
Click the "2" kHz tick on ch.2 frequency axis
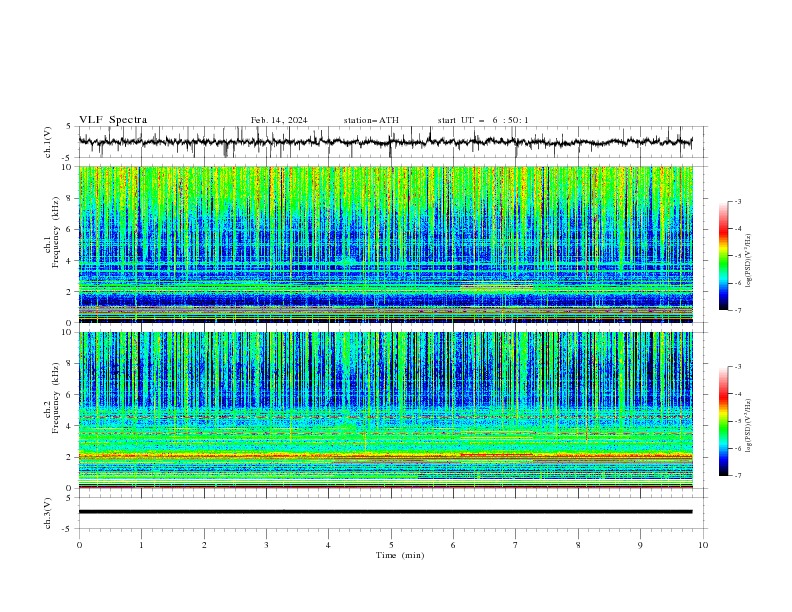(x=71, y=457)
